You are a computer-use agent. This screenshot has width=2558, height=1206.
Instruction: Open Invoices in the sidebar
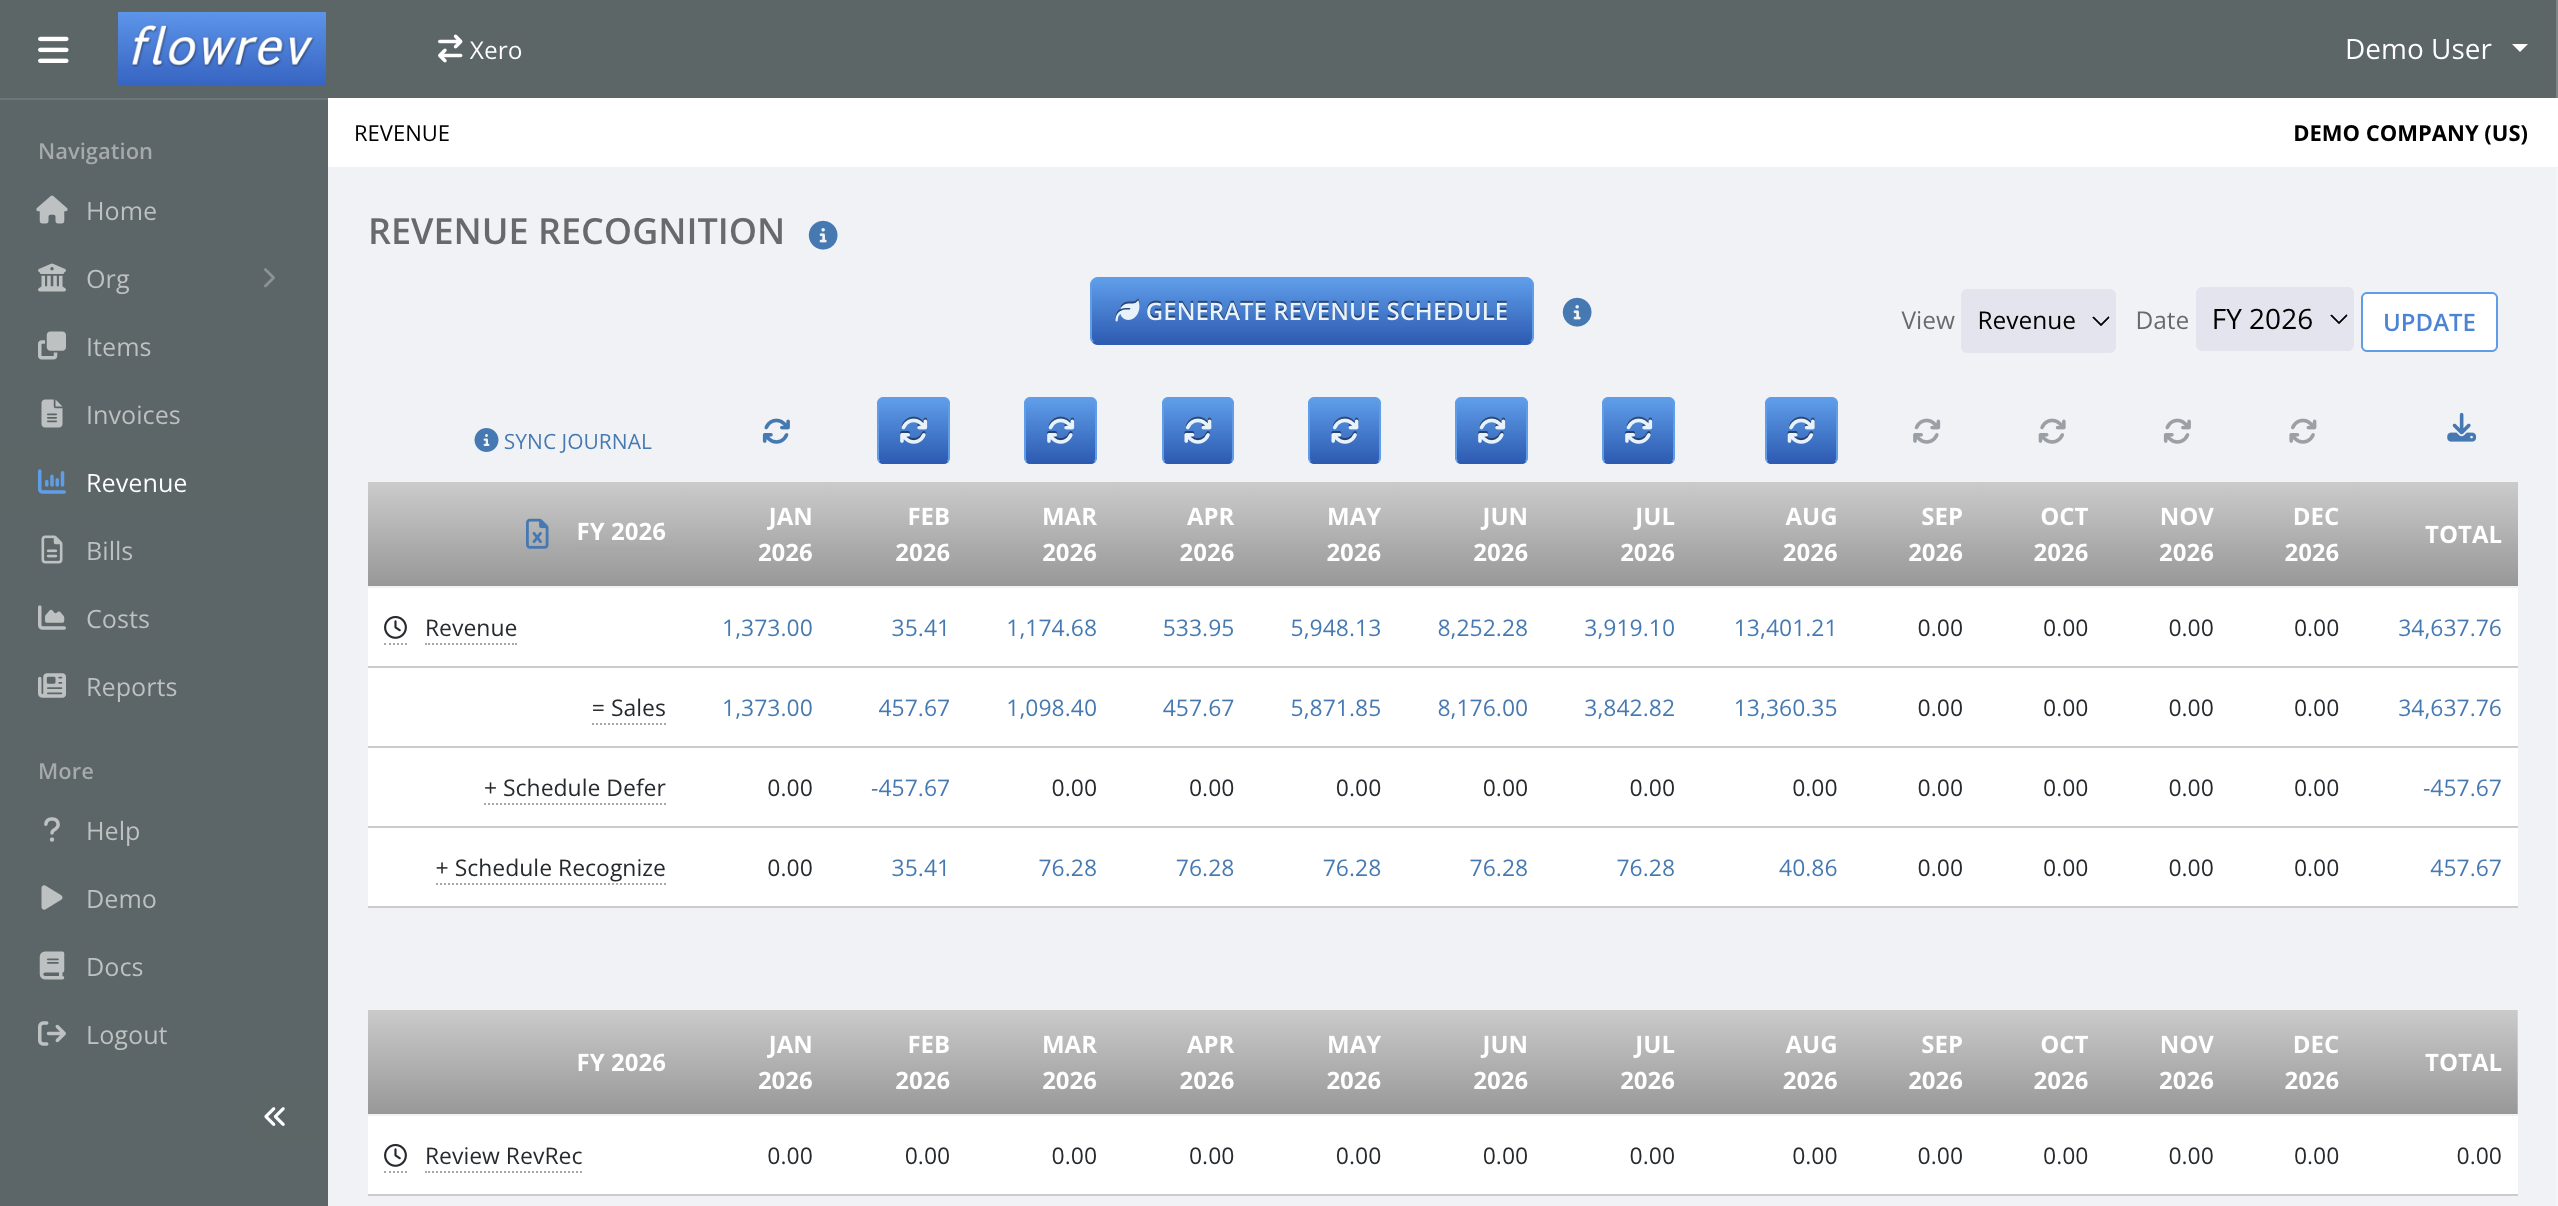133,415
